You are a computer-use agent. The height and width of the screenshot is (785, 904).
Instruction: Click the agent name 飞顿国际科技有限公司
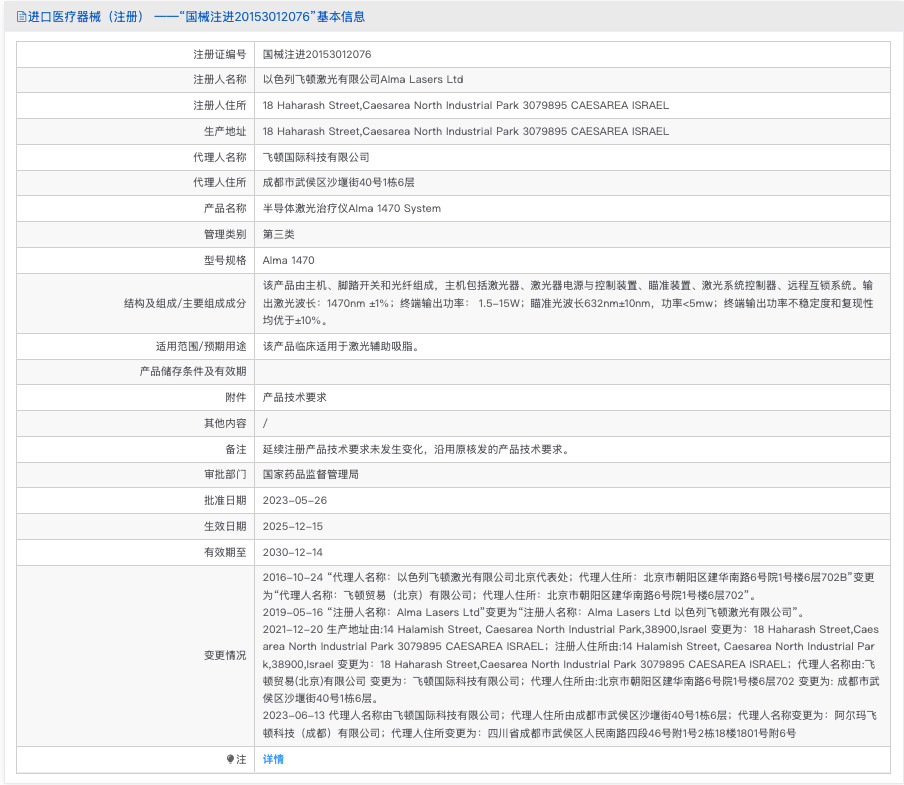coord(316,157)
